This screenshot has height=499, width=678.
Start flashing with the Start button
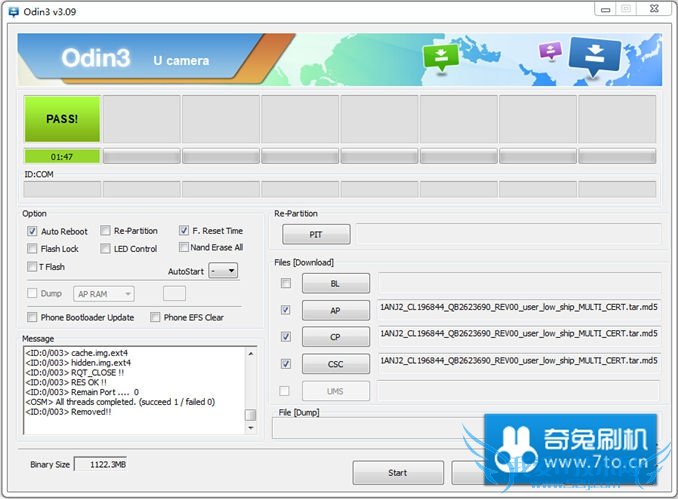(x=398, y=473)
